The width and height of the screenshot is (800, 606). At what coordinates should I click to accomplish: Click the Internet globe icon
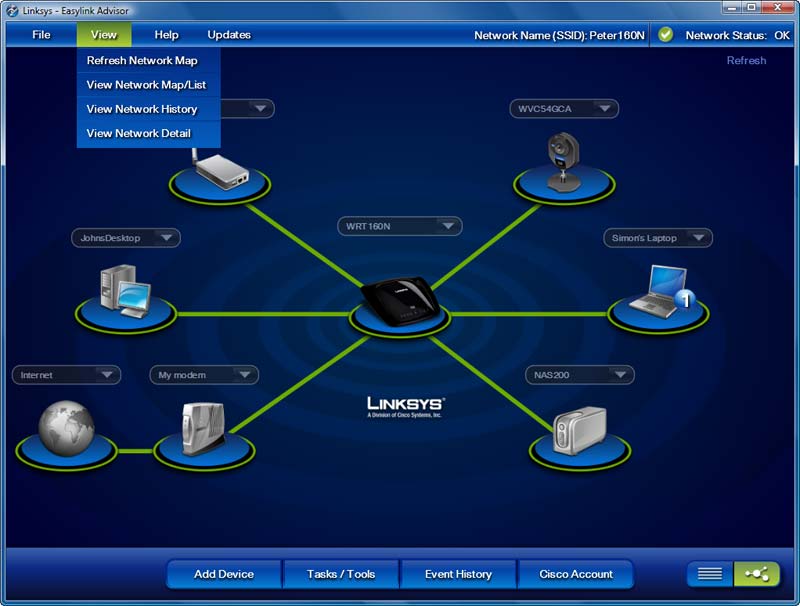[x=66, y=428]
